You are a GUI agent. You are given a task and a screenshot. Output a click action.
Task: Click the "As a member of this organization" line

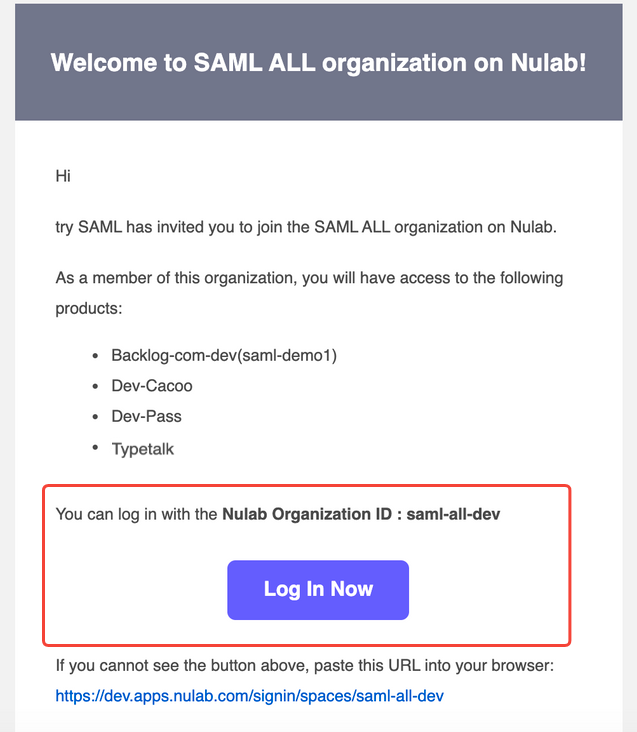[309, 278]
